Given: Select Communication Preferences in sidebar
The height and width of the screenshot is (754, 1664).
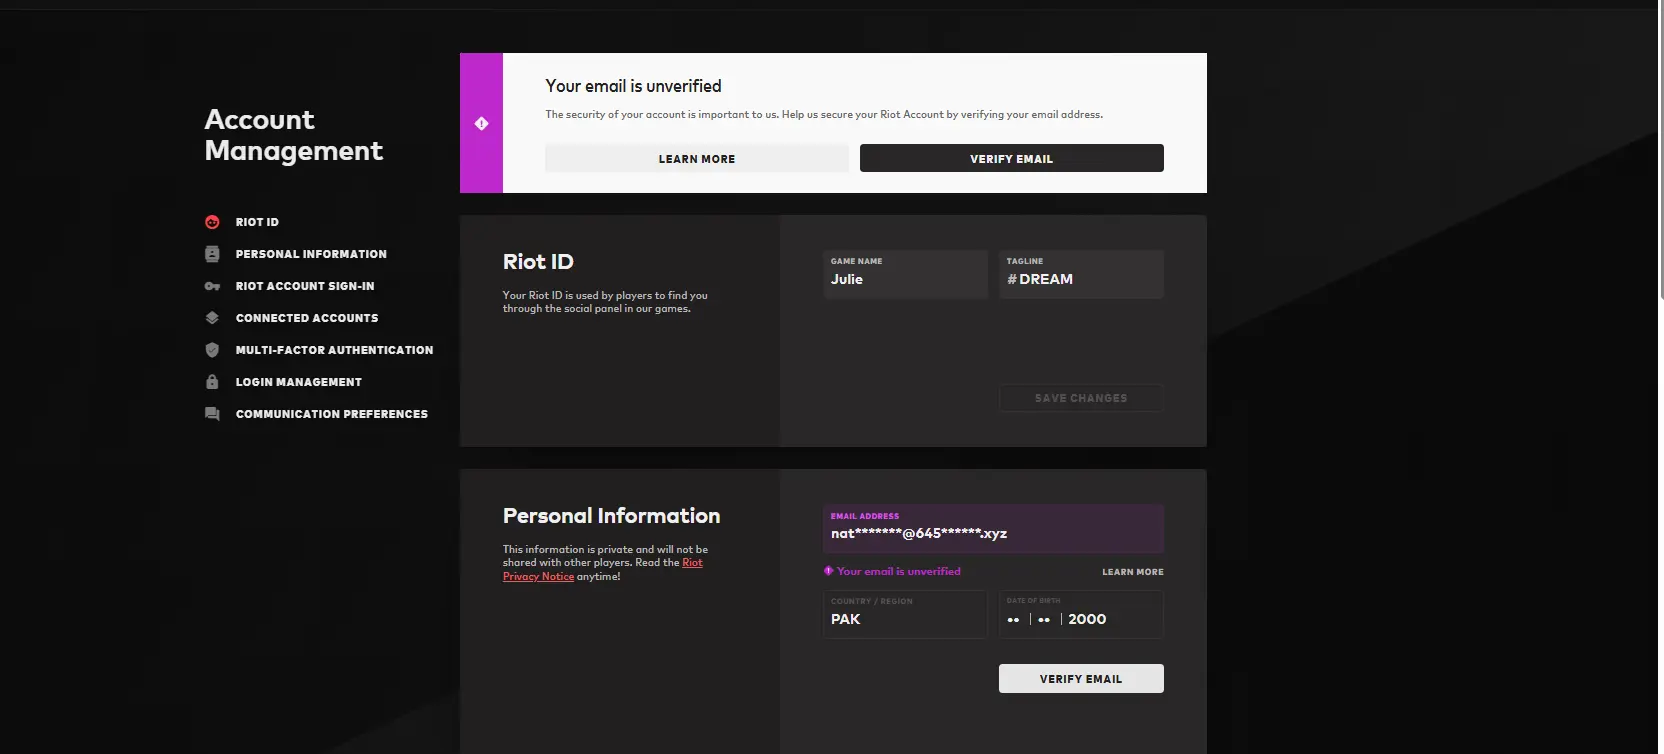Looking at the screenshot, I should 331,414.
